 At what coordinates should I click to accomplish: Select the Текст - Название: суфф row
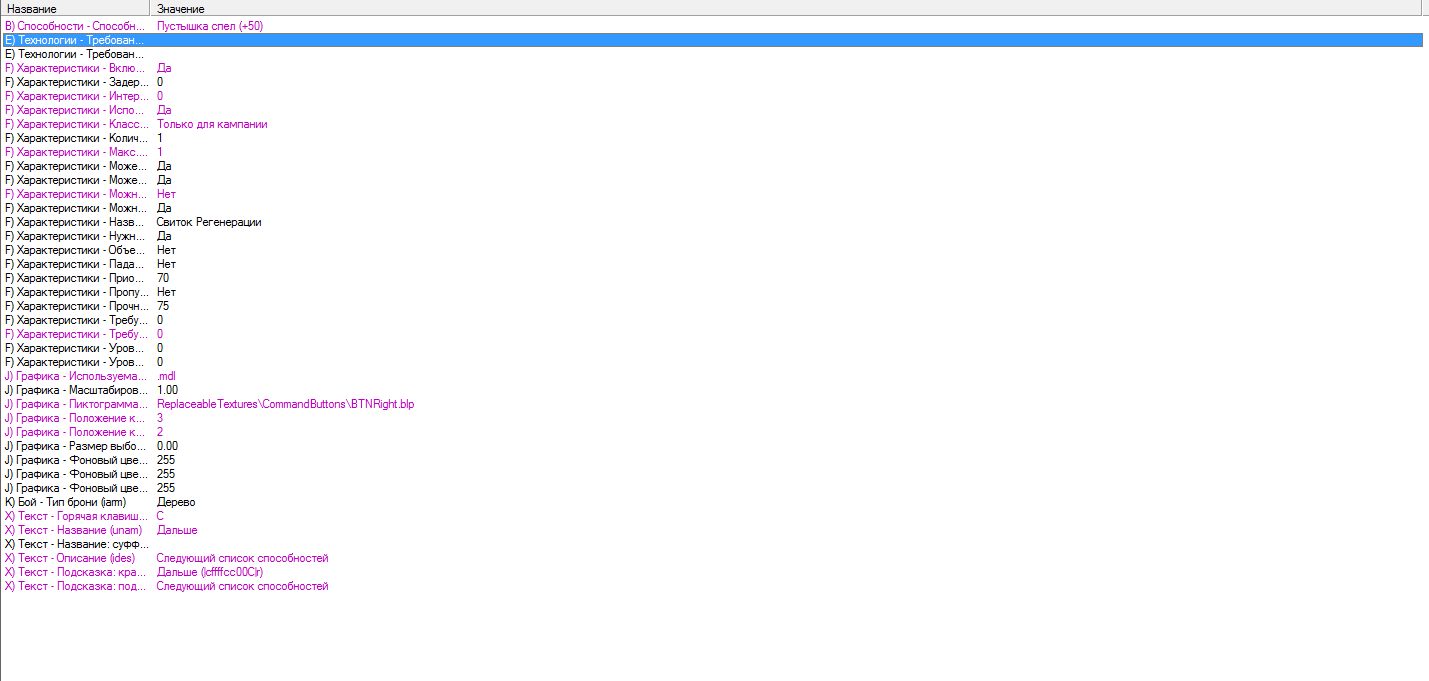click(712, 544)
